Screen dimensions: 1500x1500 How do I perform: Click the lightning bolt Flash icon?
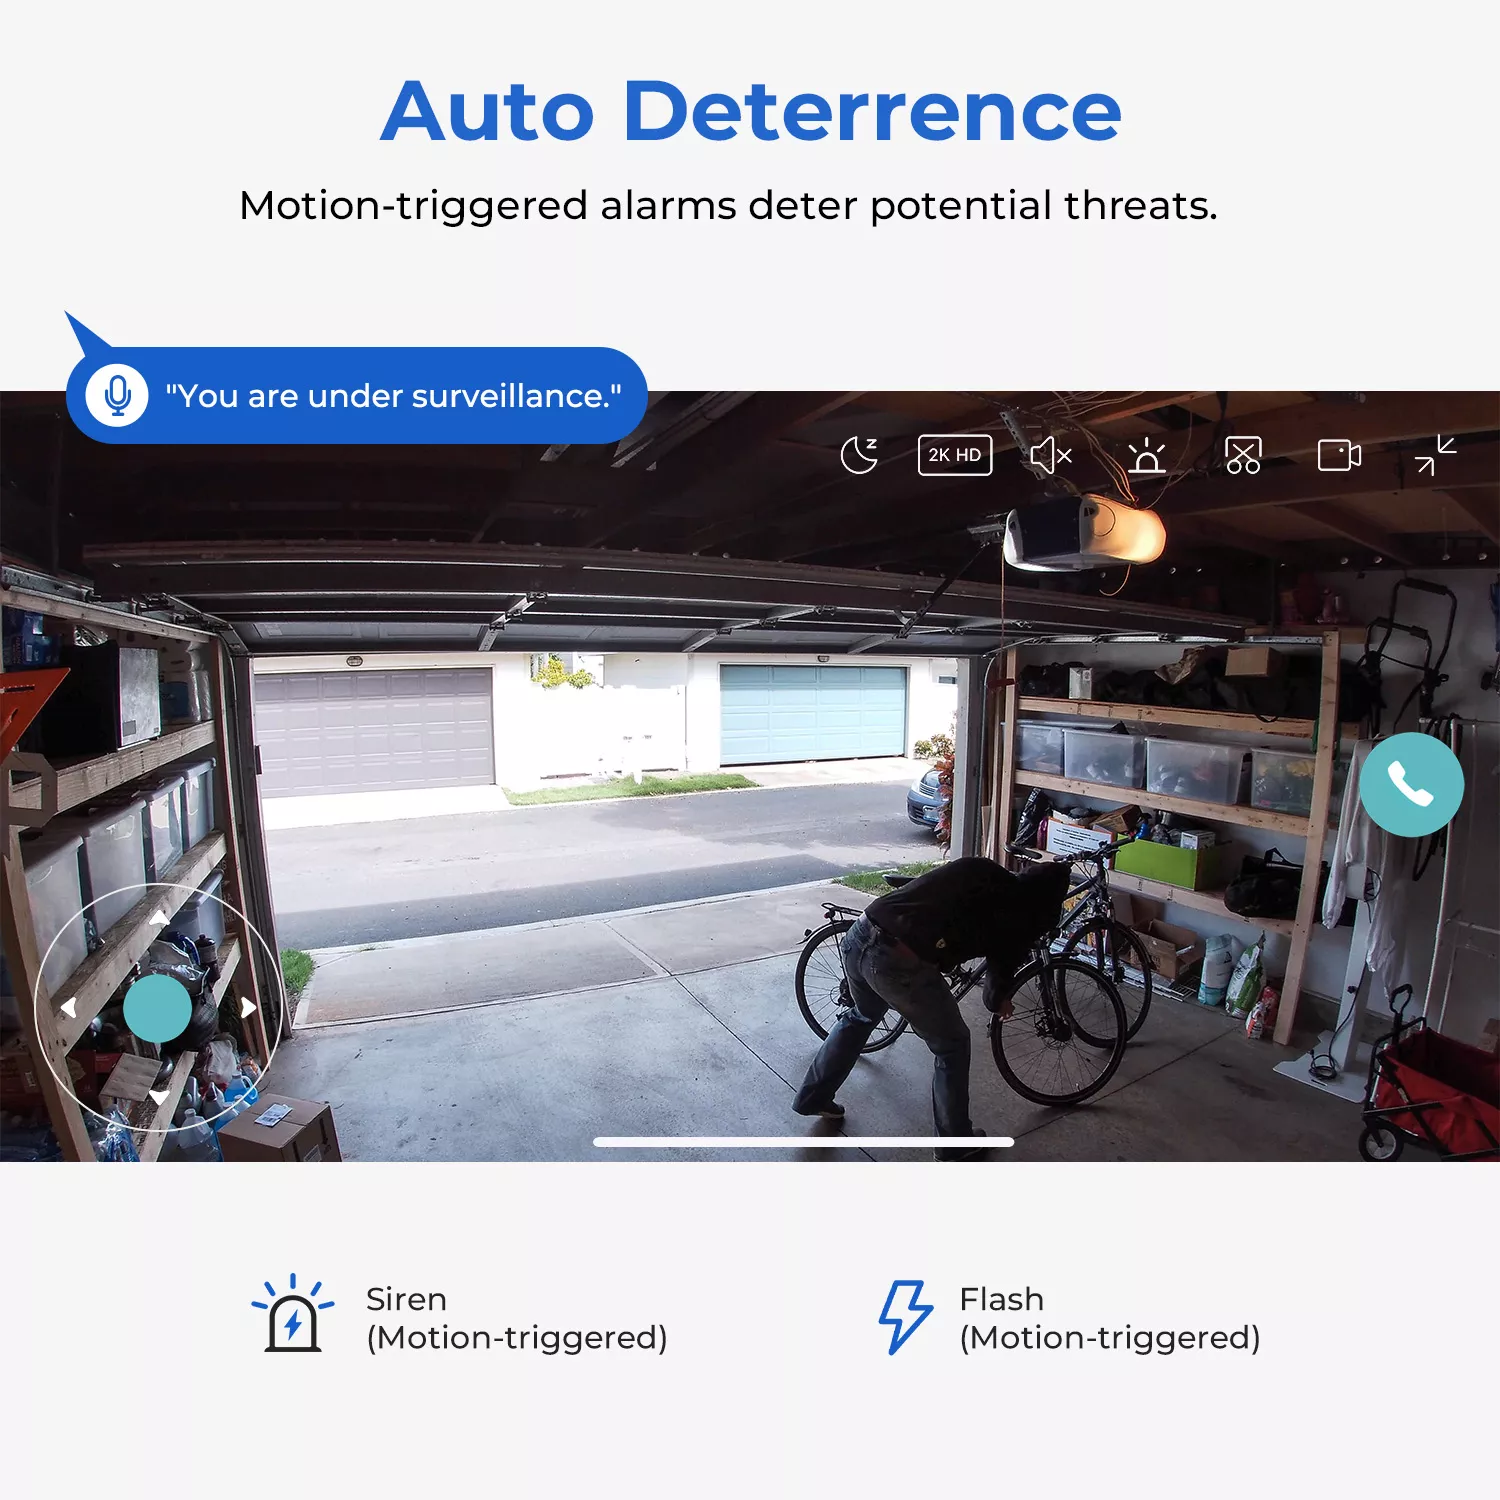click(x=905, y=1316)
